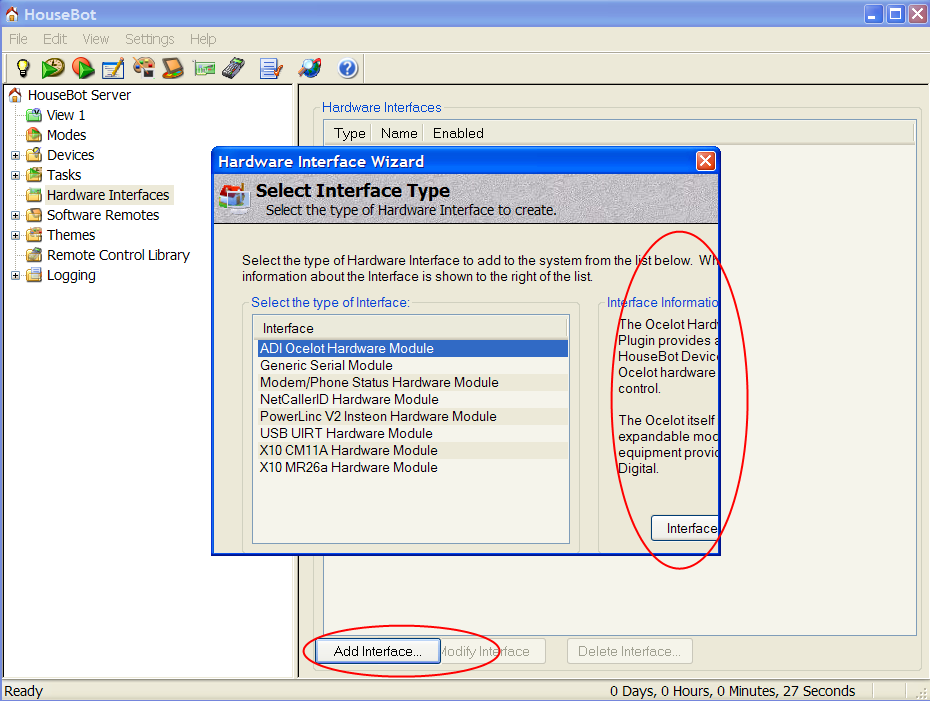Click the Delete Interface... button
Screen dimensions: 930x701
tap(629, 651)
